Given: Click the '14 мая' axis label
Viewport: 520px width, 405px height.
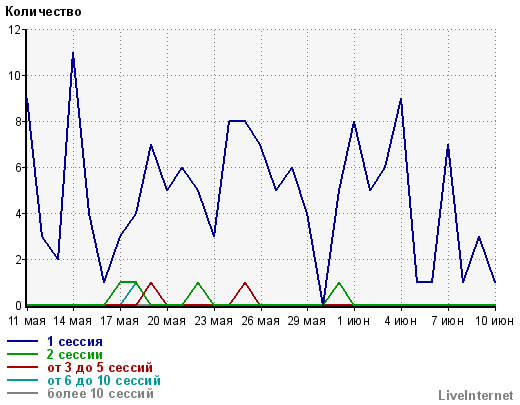Looking at the screenshot, I should point(73,321).
